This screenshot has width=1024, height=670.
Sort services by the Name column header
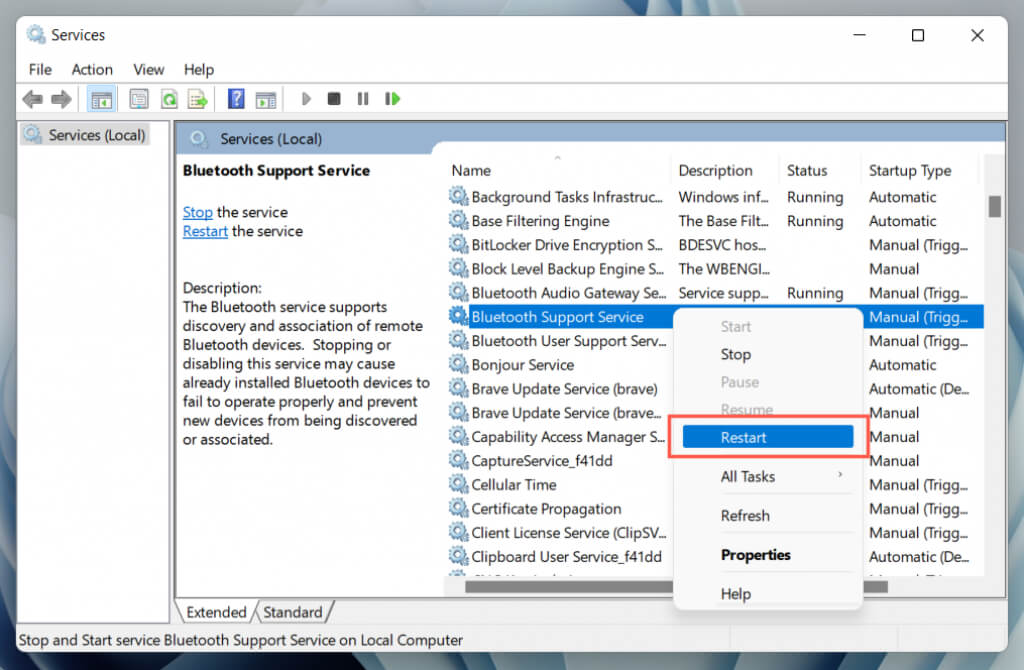471,170
